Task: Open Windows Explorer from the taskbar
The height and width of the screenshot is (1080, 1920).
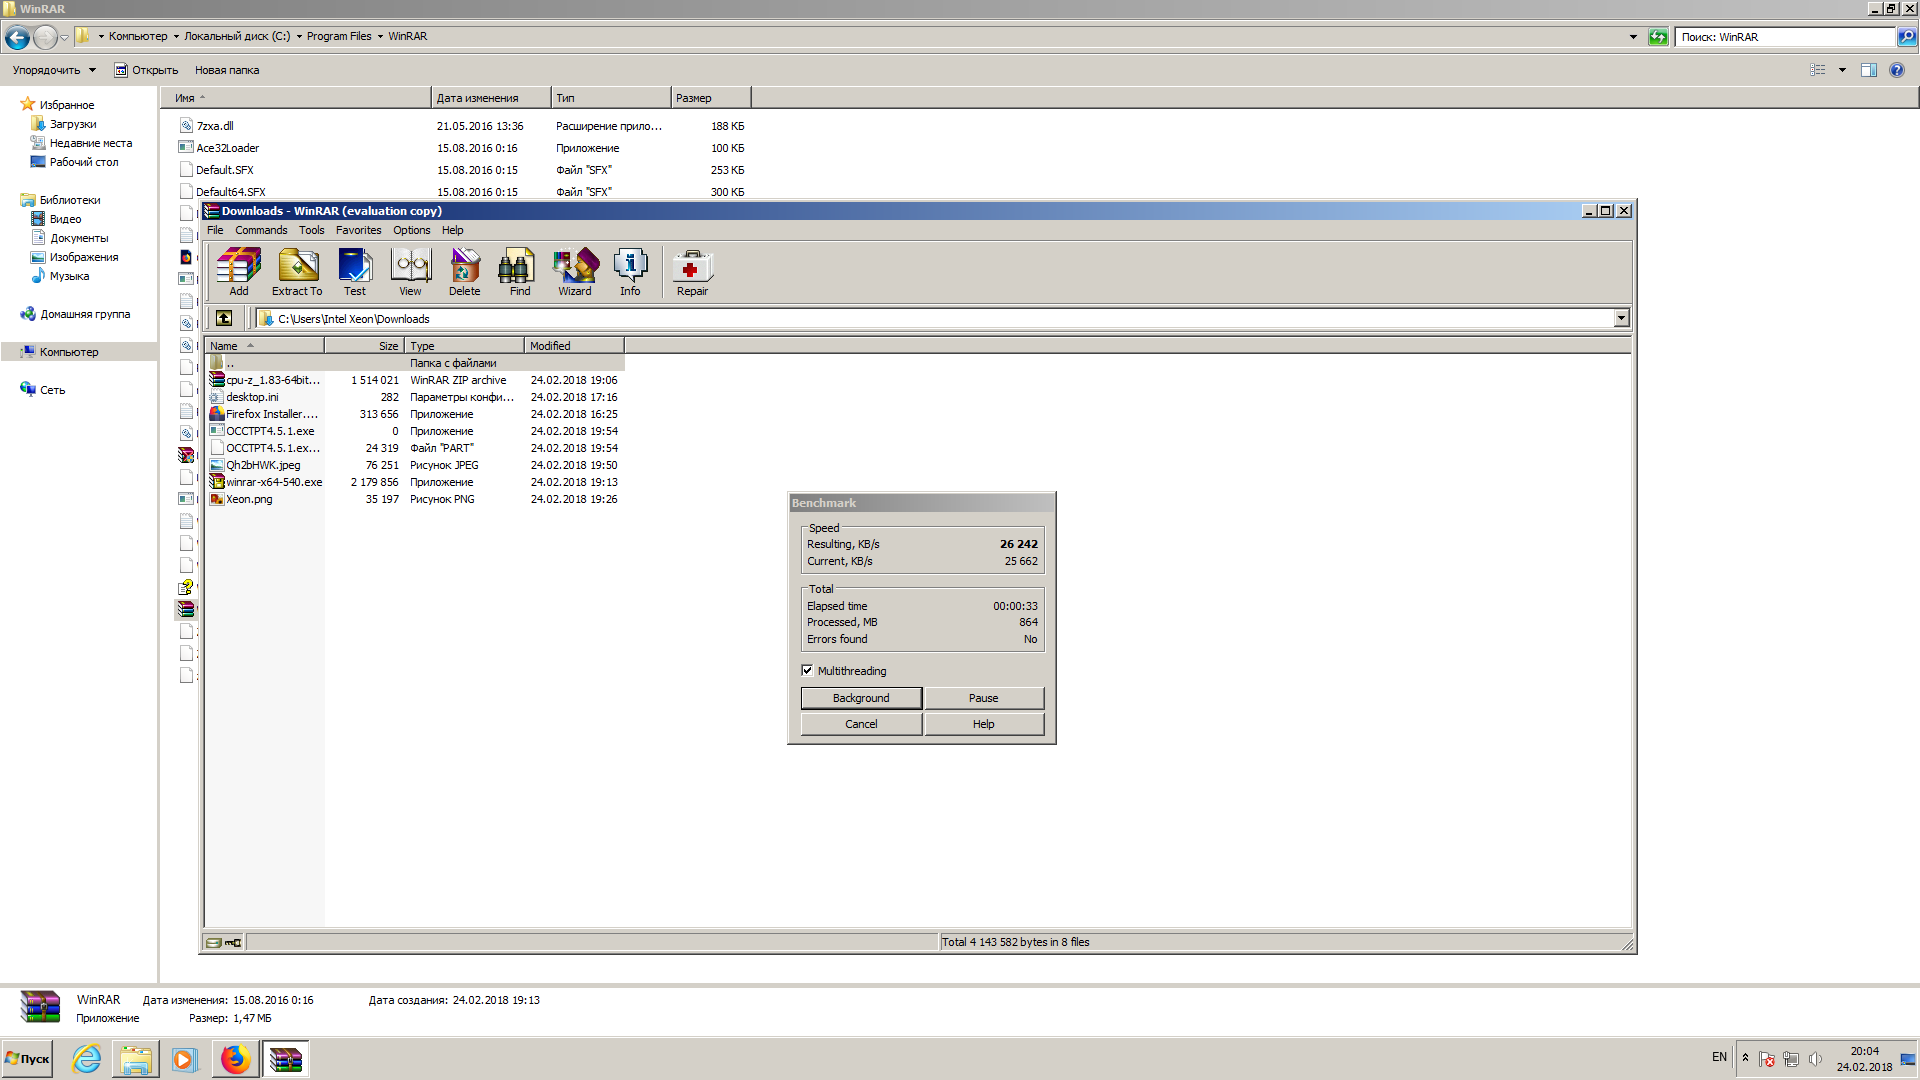Action: point(135,1059)
